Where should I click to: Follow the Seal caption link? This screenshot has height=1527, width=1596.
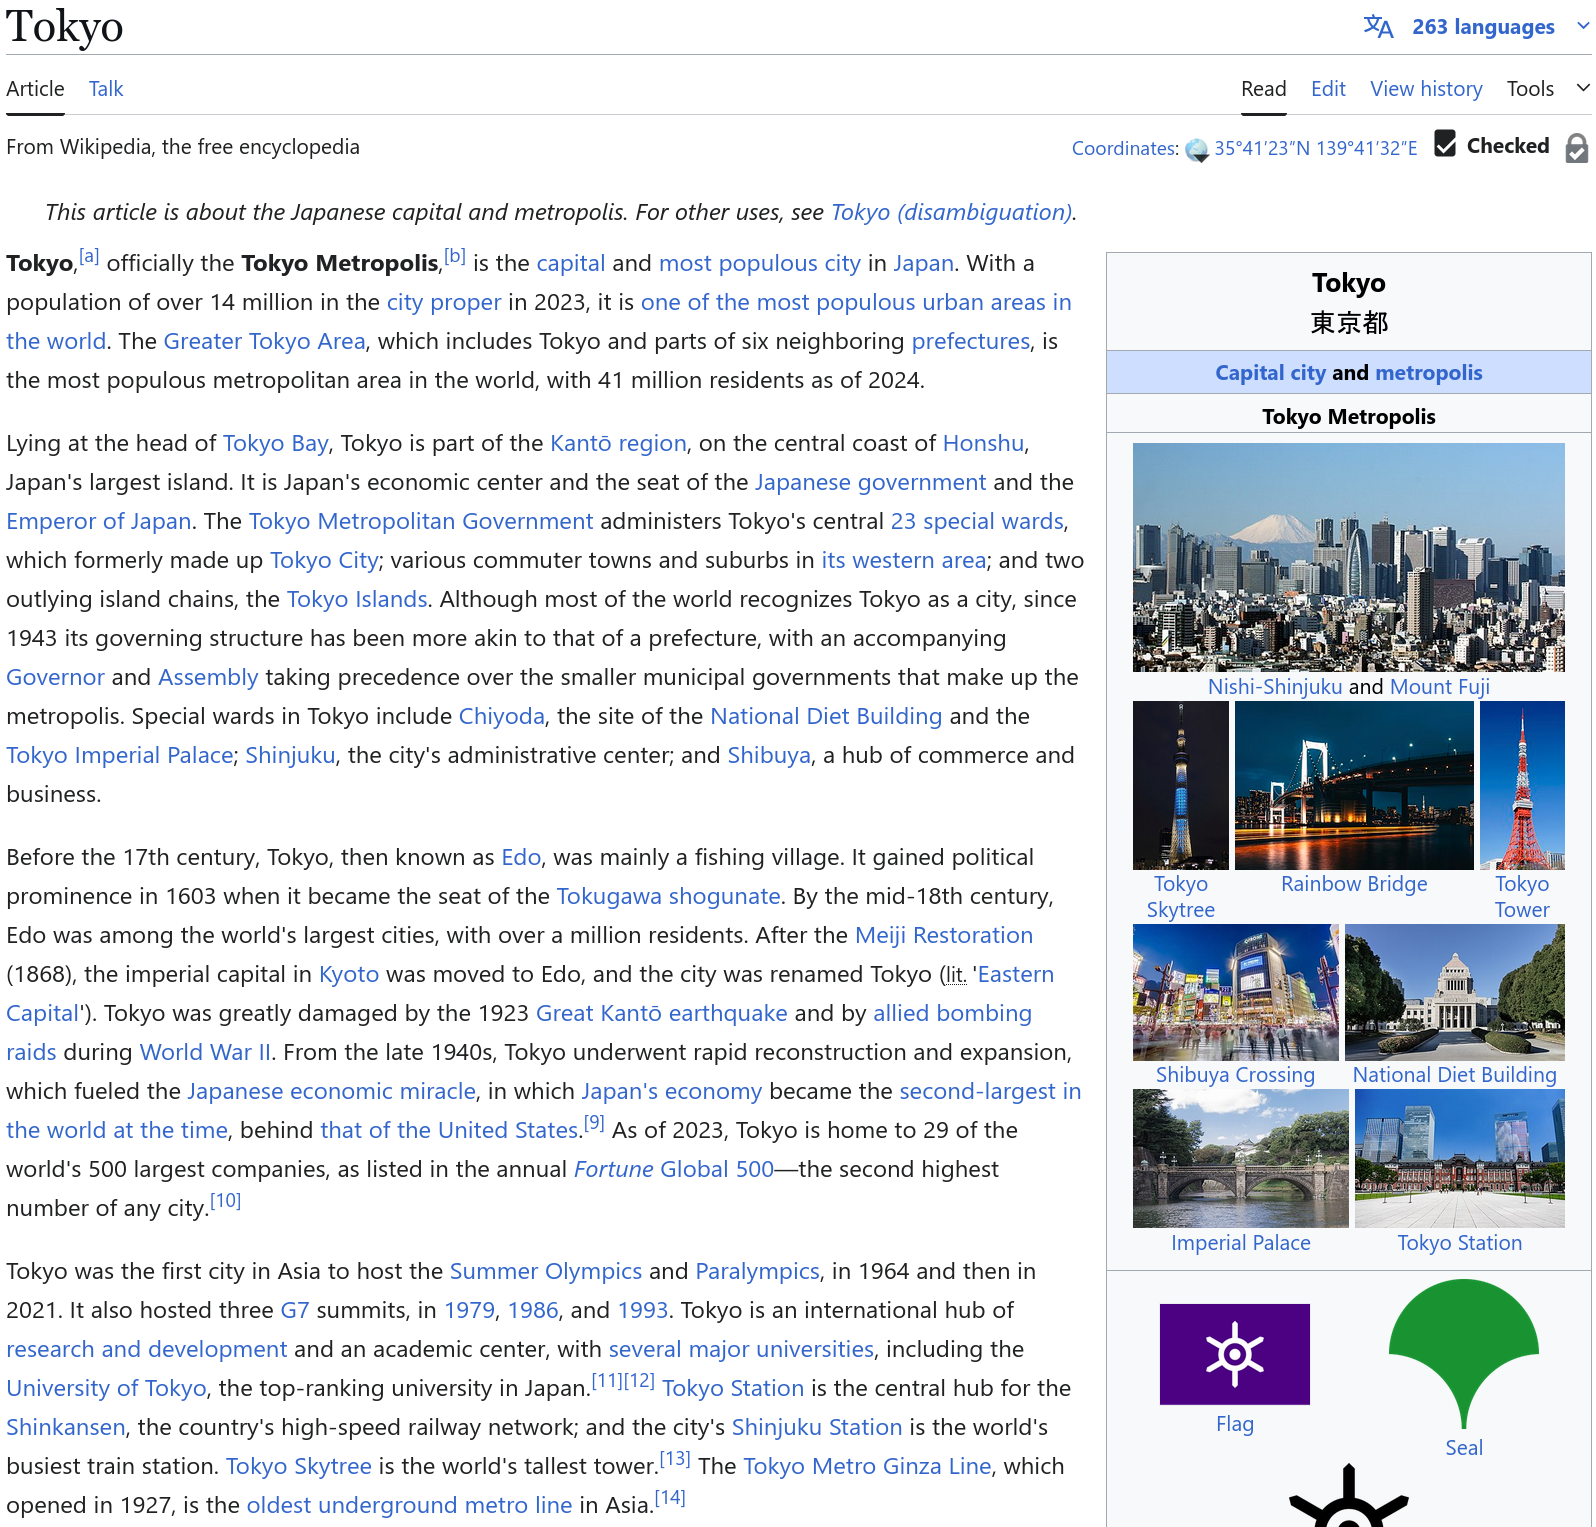click(x=1464, y=1448)
